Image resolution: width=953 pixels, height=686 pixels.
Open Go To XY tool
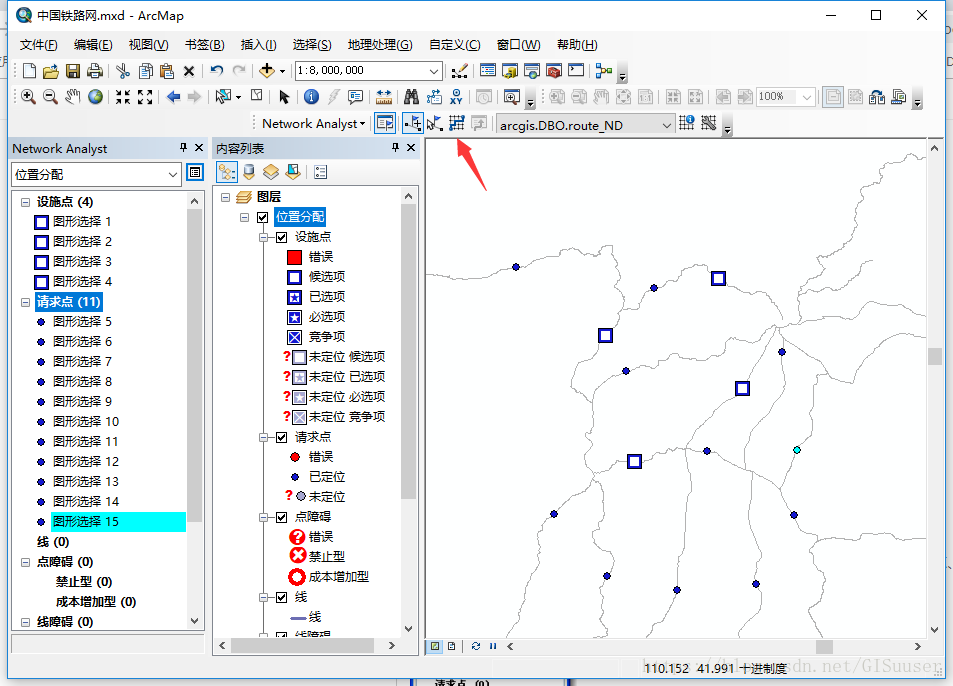456,97
